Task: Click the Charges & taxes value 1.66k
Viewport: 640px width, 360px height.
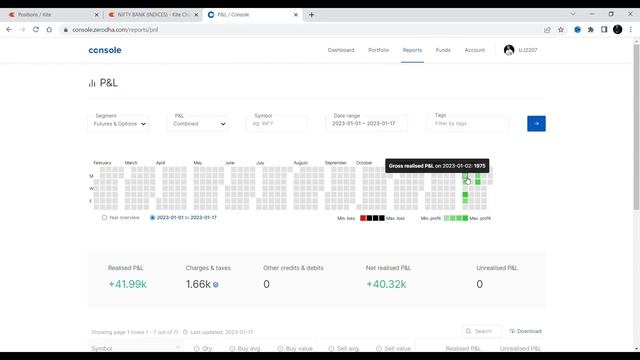Action: pyautogui.click(x=198, y=284)
